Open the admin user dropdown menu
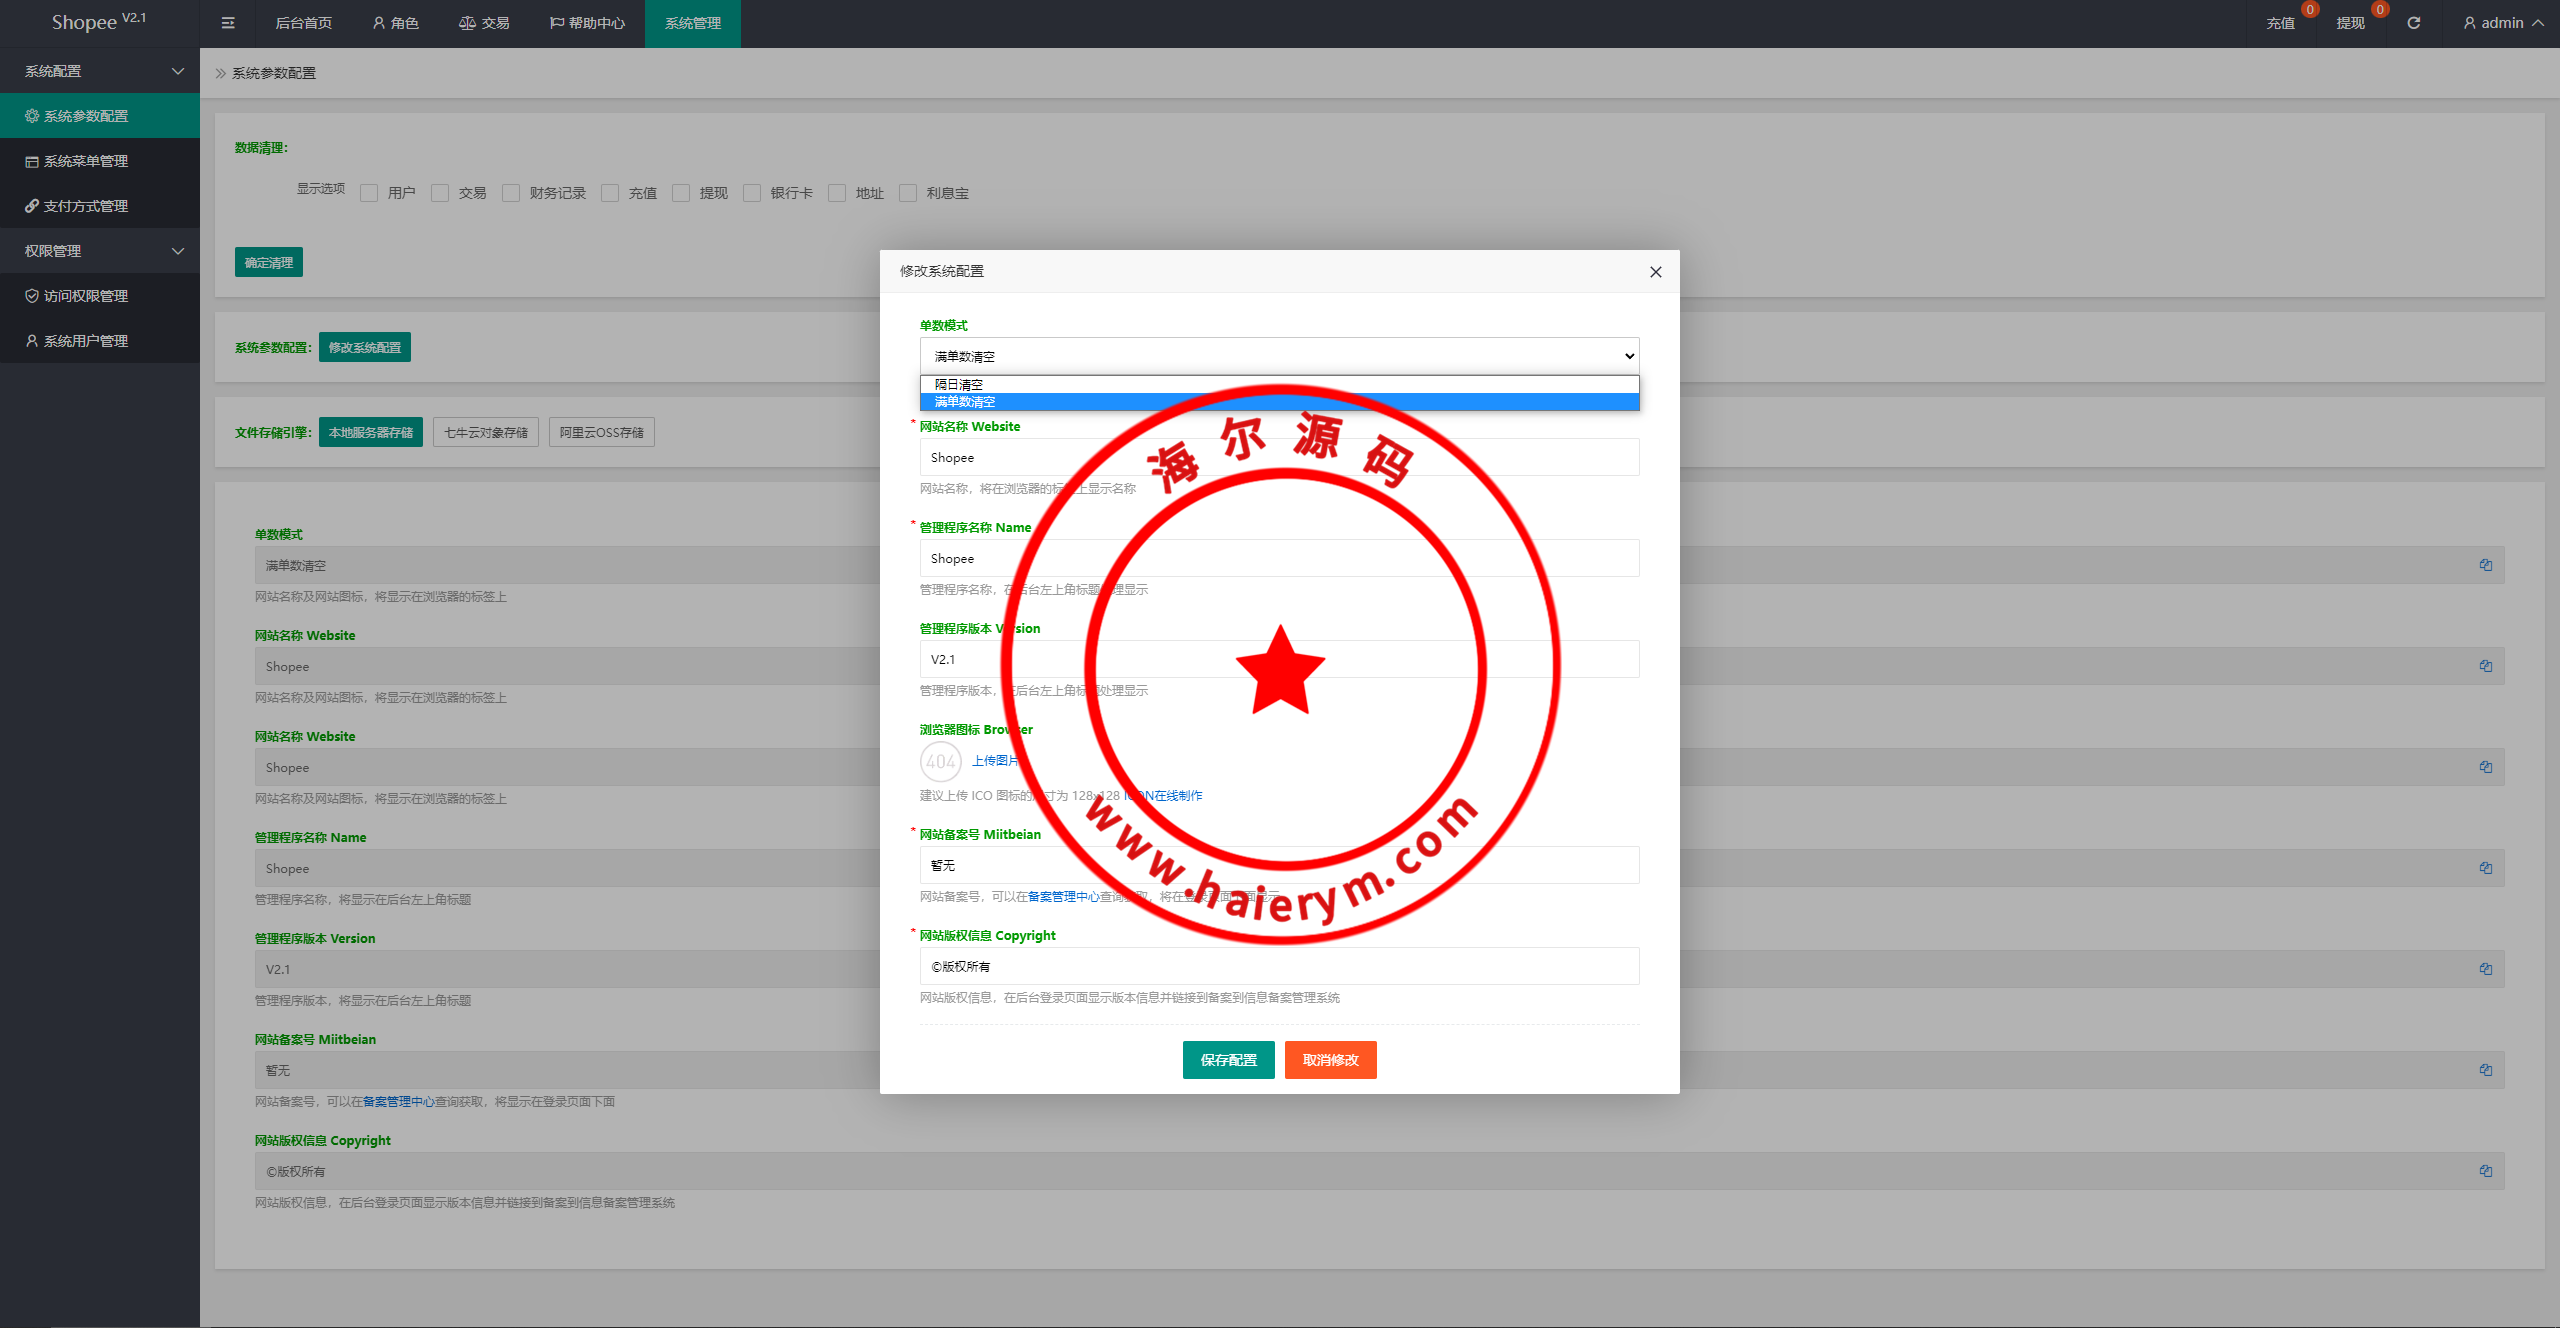 tap(2503, 23)
